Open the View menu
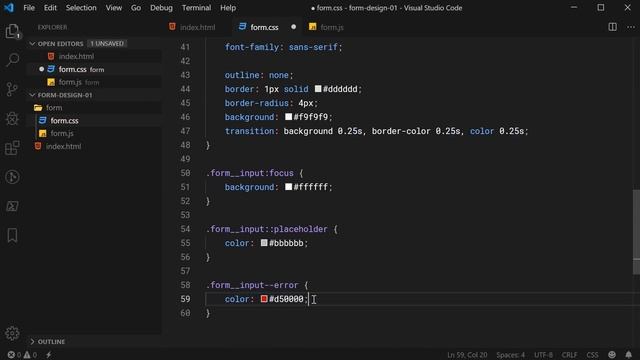 pyautogui.click(x=113, y=8)
